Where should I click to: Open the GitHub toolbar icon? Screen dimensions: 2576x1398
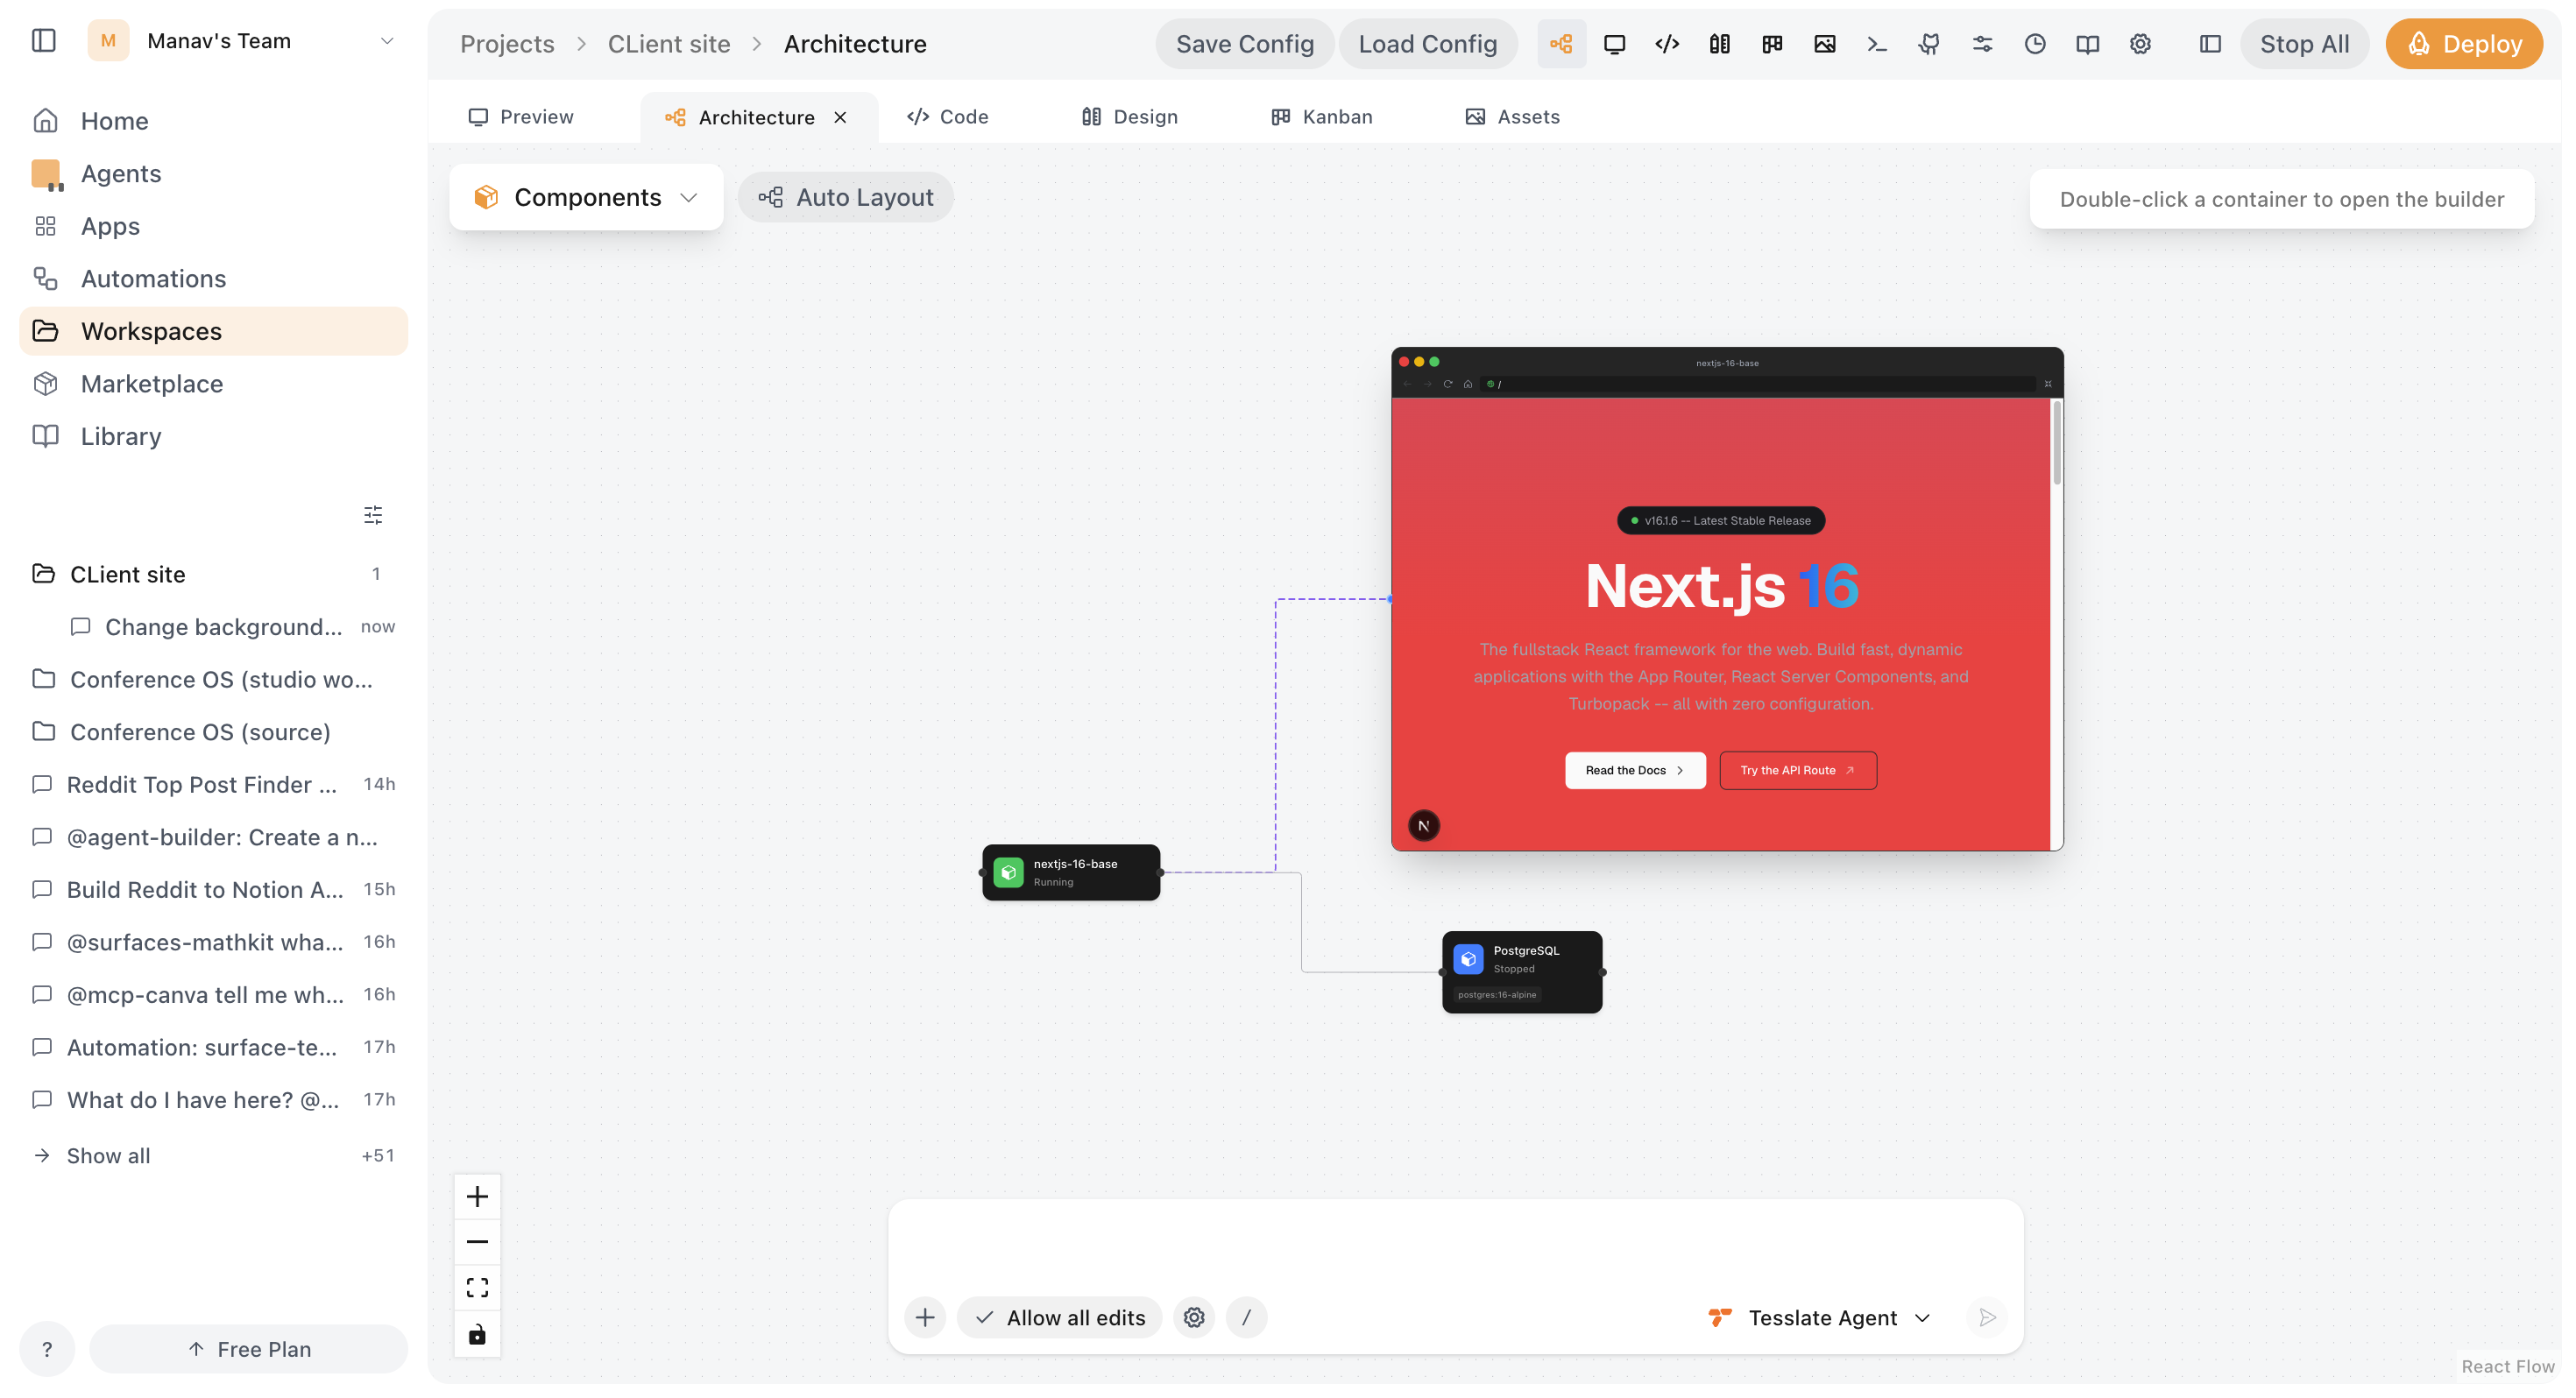[1929, 44]
